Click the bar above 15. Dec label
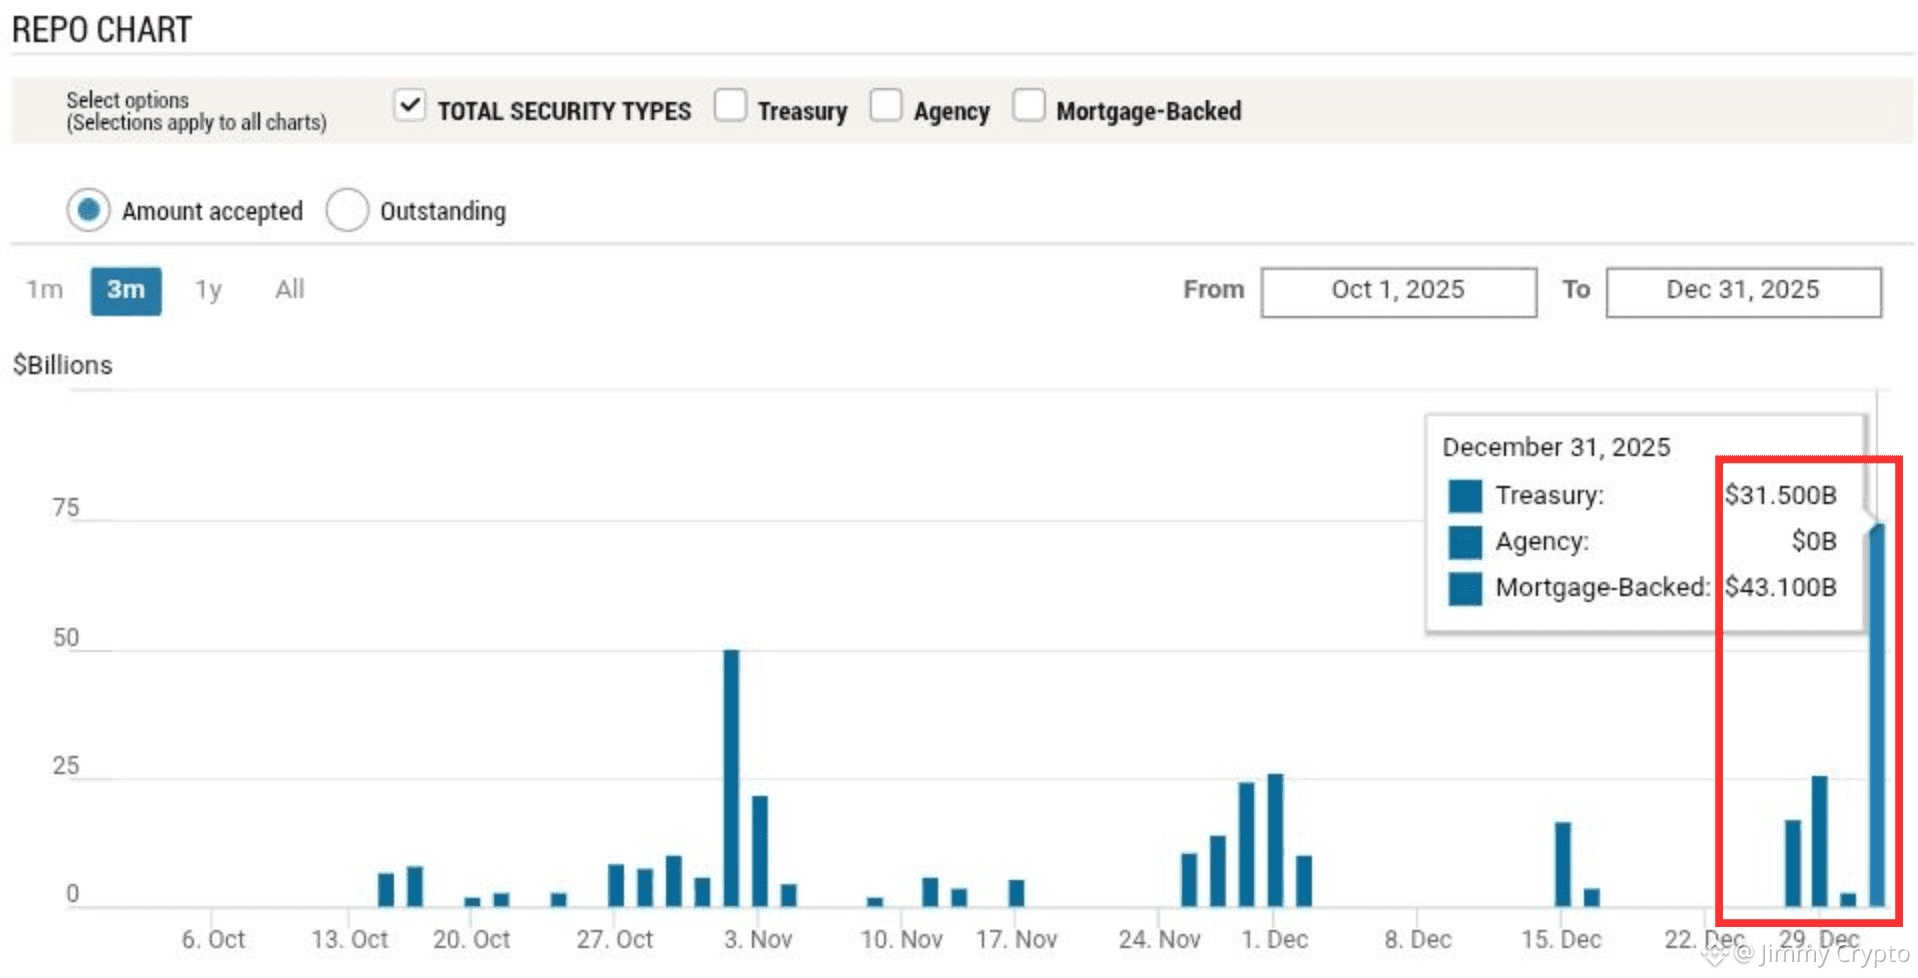The width and height of the screenshot is (1918, 978). click(1562, 864)
